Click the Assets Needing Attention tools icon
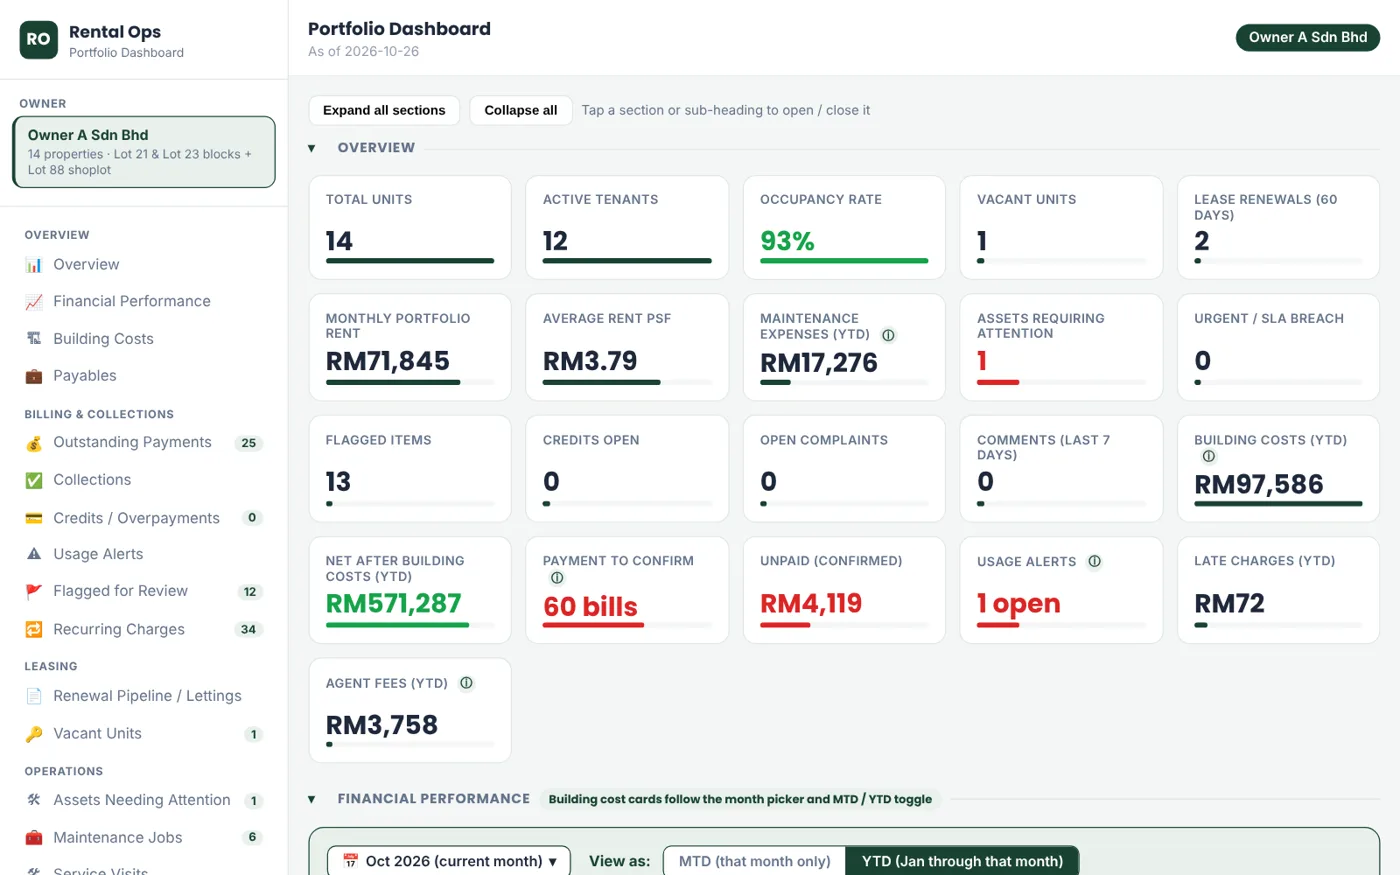The image size is (1400, 875). tap(34, 800)
